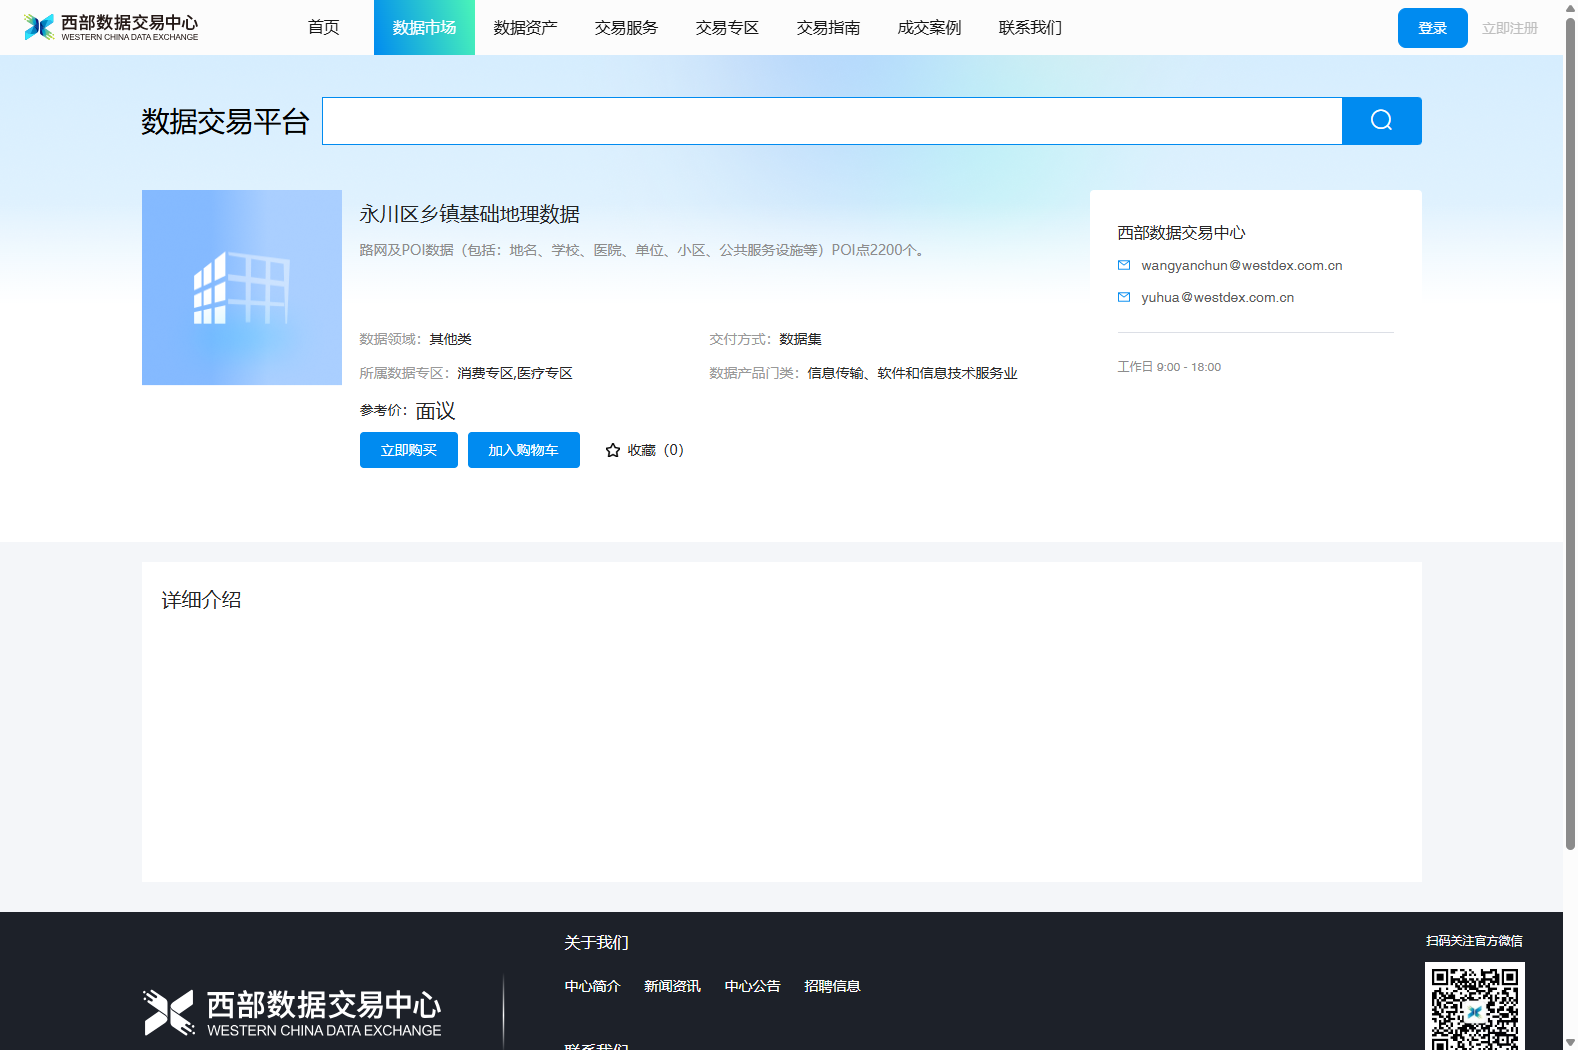Click the envelope icon beside wangyanchun email

pos(1124,265)
